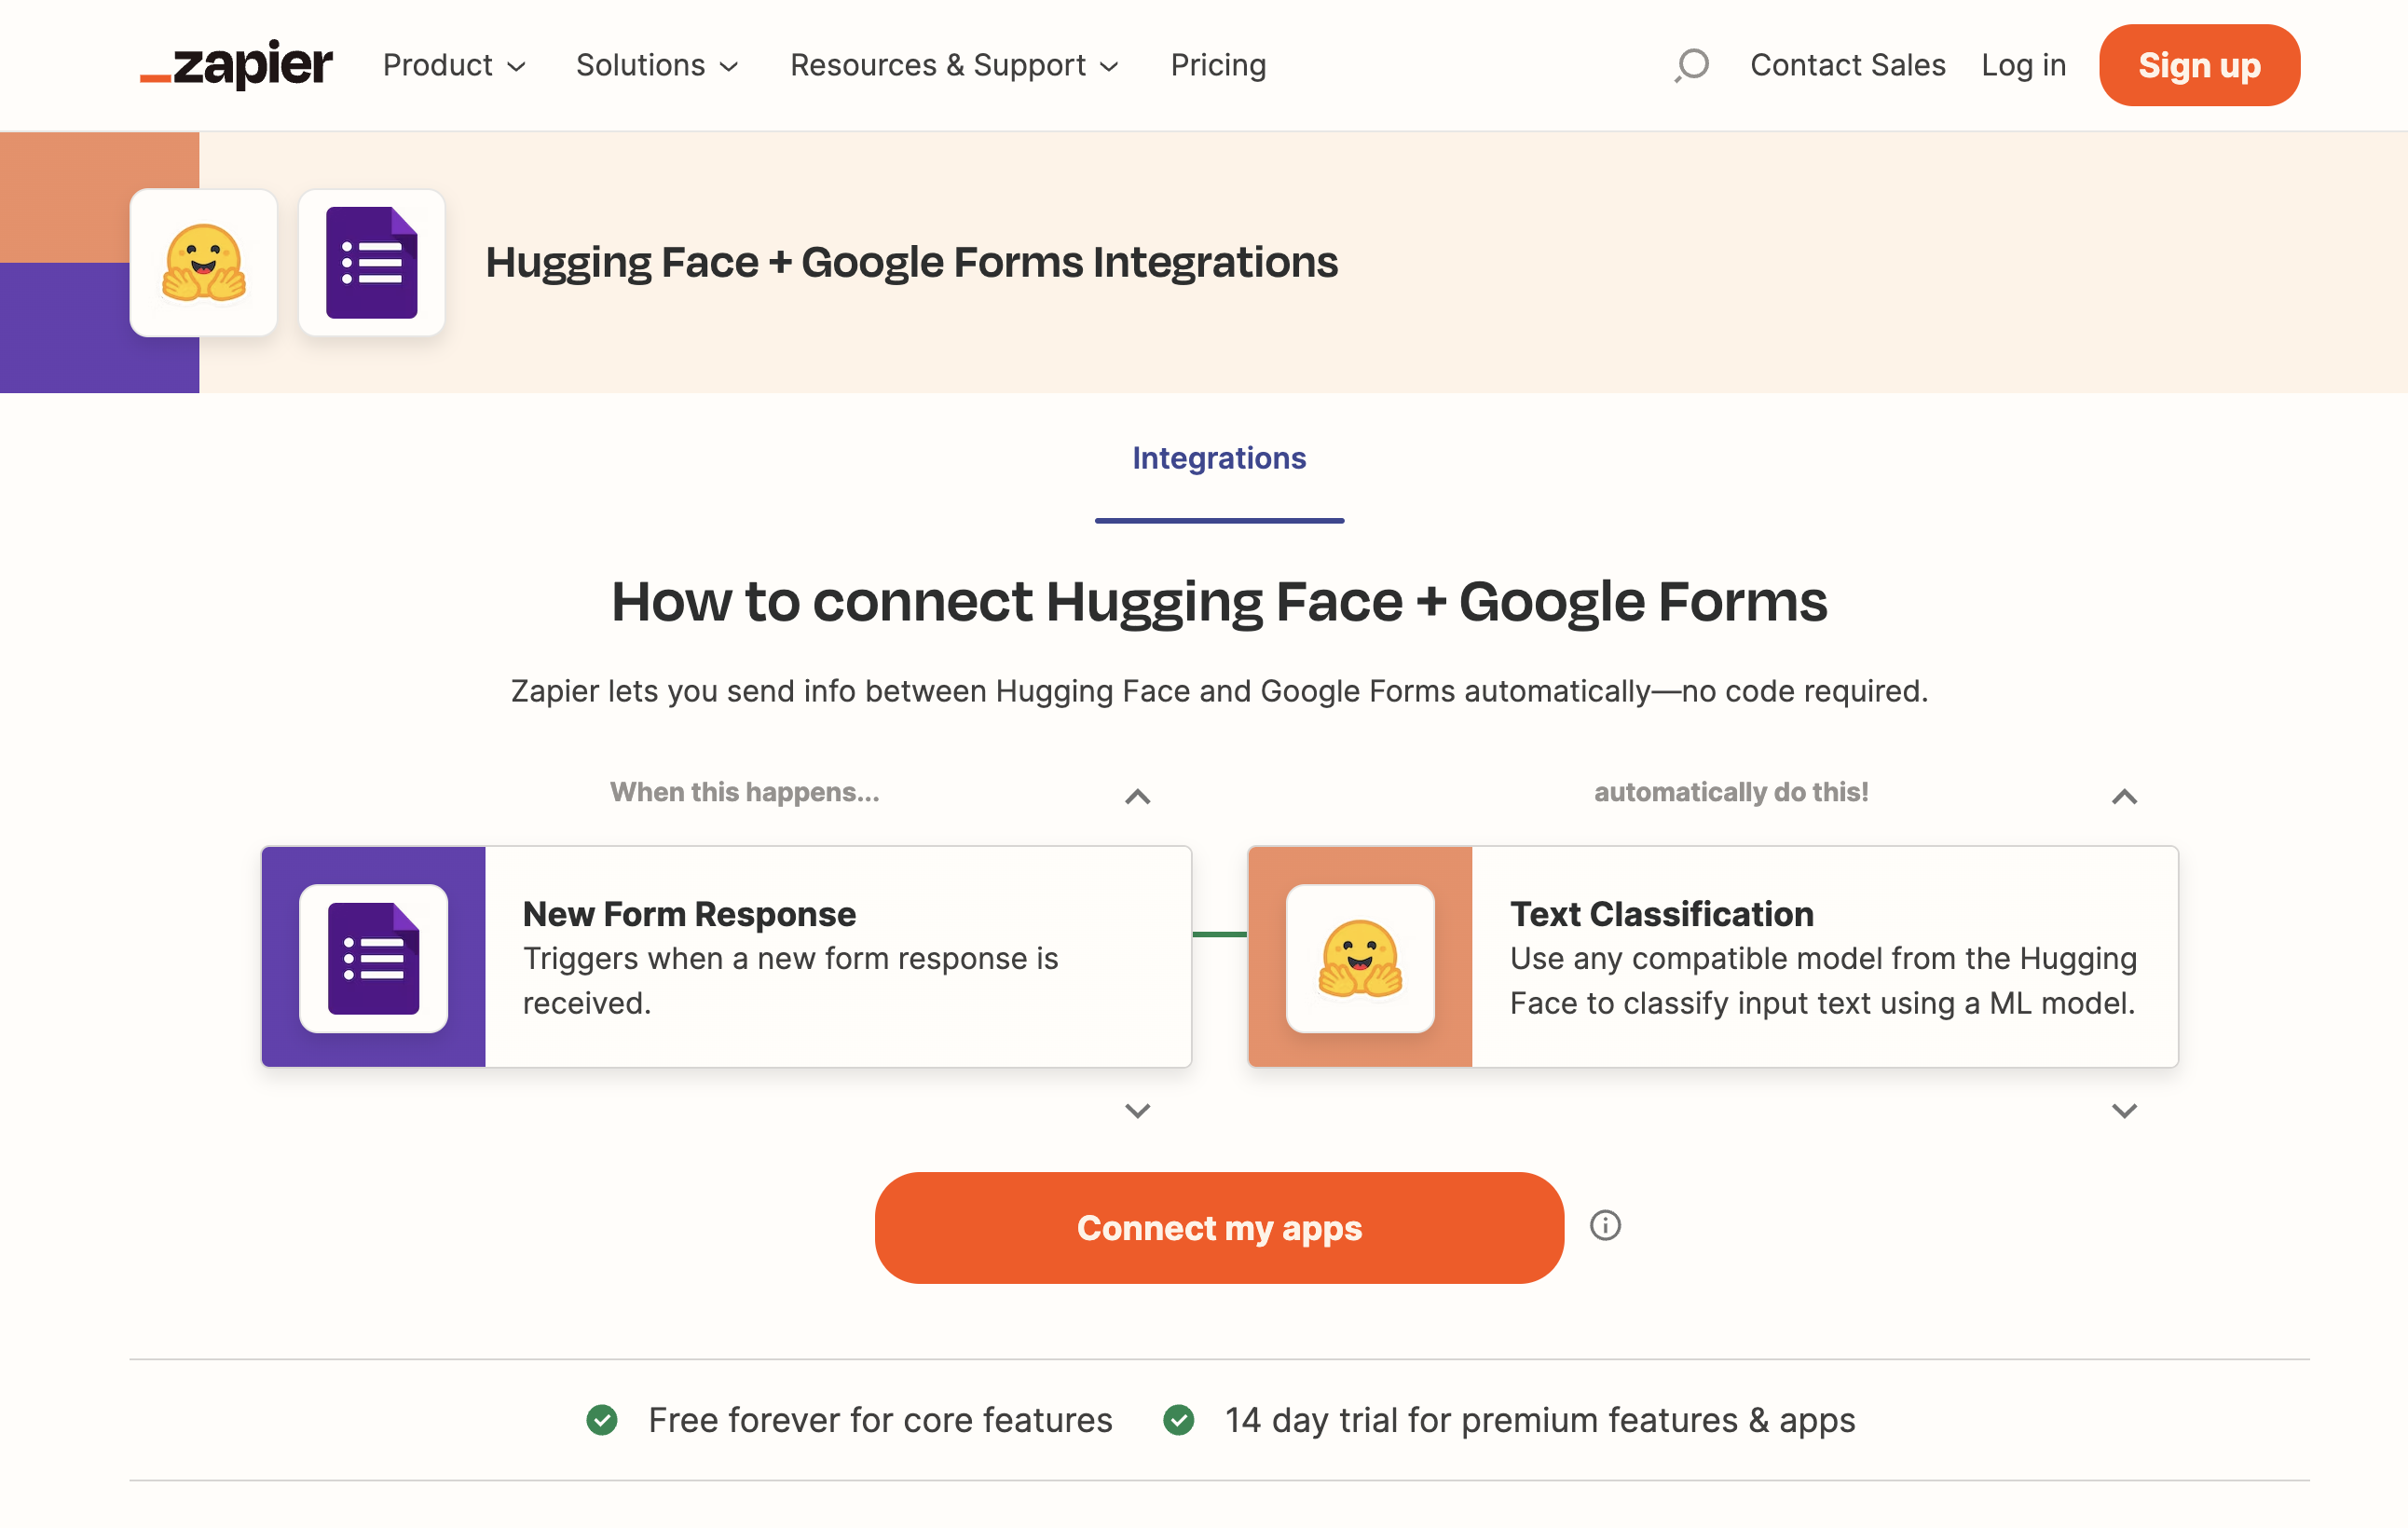Click green checkmark beside Free forever text
Screen dimensions: 2408x1528
point(602,1420)
